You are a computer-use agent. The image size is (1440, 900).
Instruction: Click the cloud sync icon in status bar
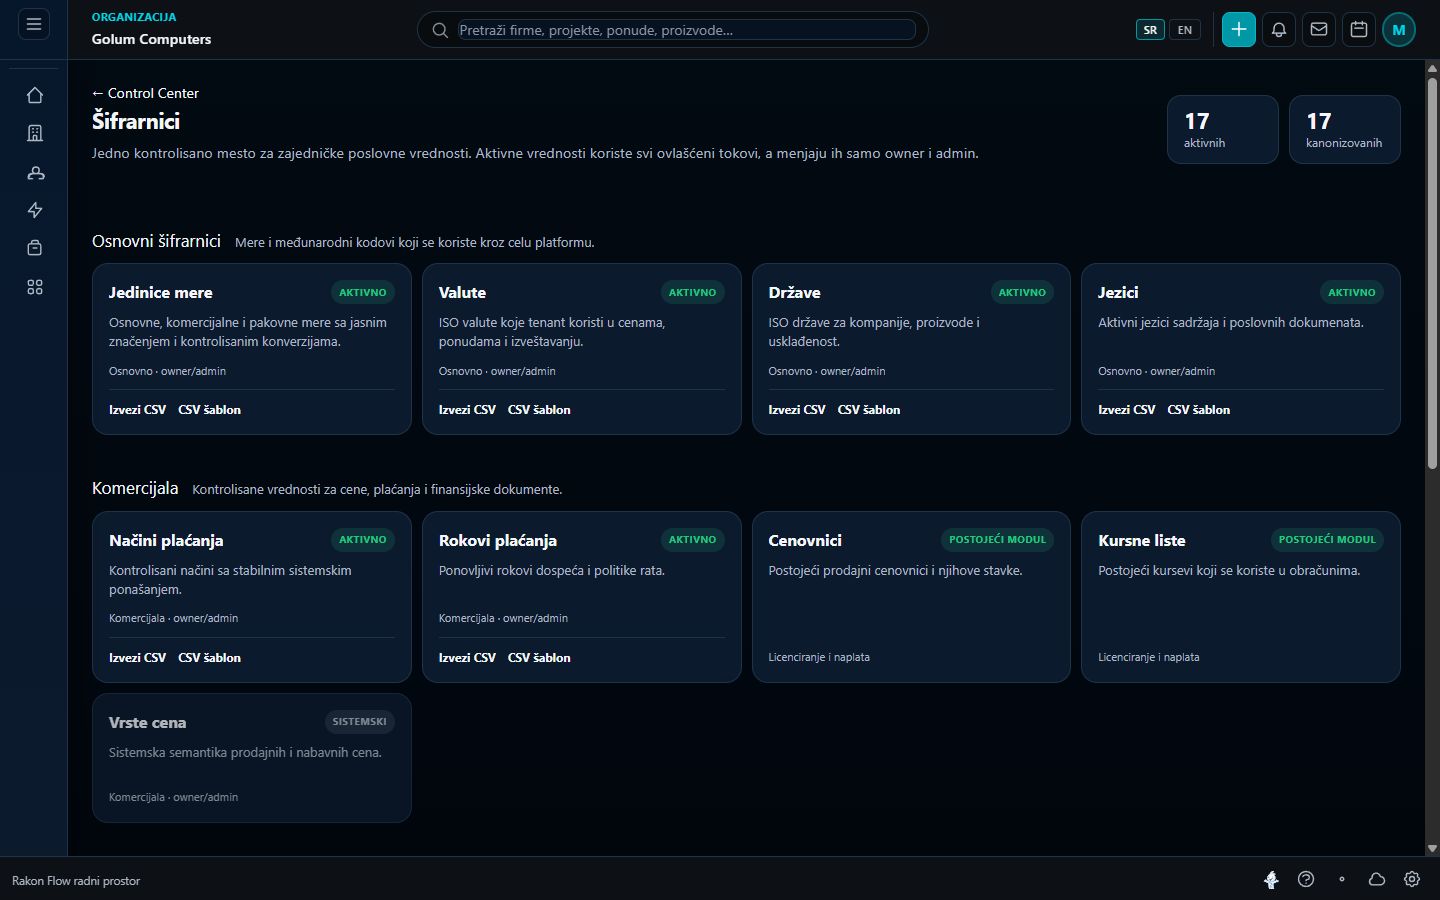tap(1377, 879)
